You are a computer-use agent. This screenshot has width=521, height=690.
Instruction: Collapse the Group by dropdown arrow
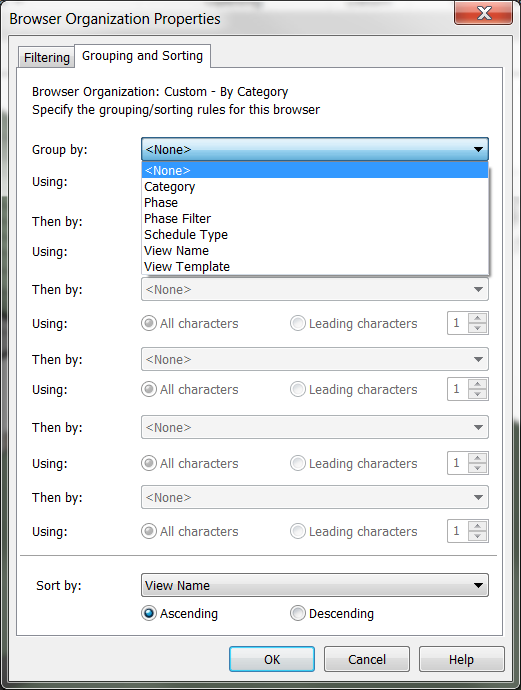click(x=478, y=150)
